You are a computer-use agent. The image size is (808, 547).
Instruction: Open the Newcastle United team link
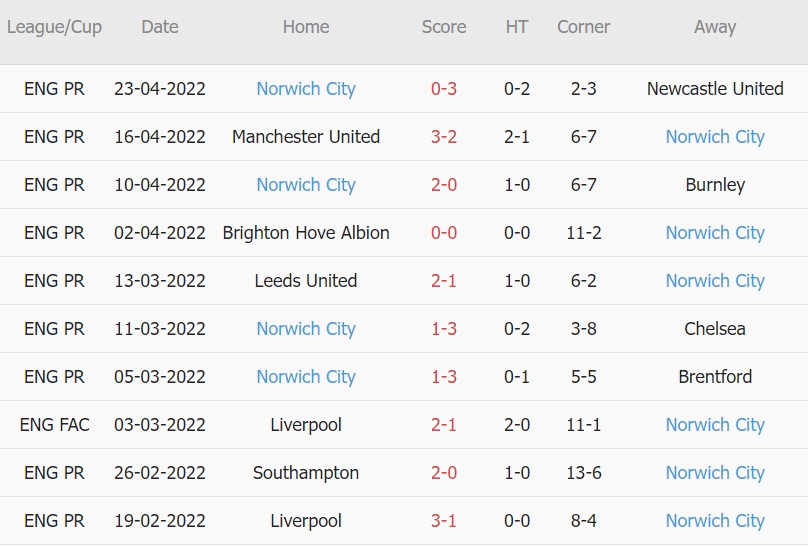(x=715, y=89)
